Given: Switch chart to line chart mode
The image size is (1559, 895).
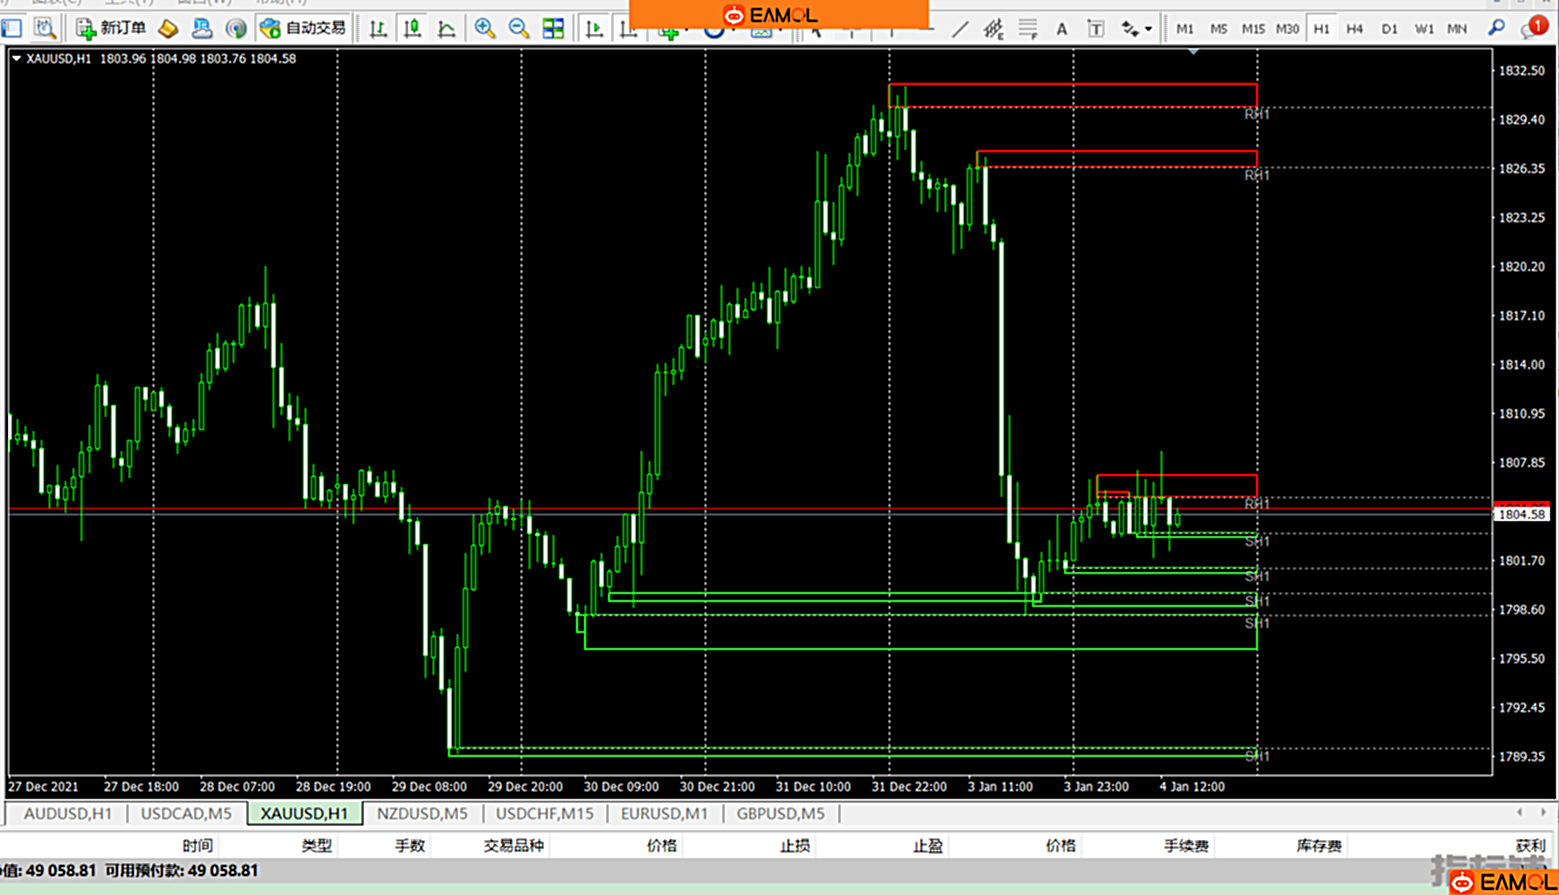Looking at the screenshot, I should [x=446, y=28].
